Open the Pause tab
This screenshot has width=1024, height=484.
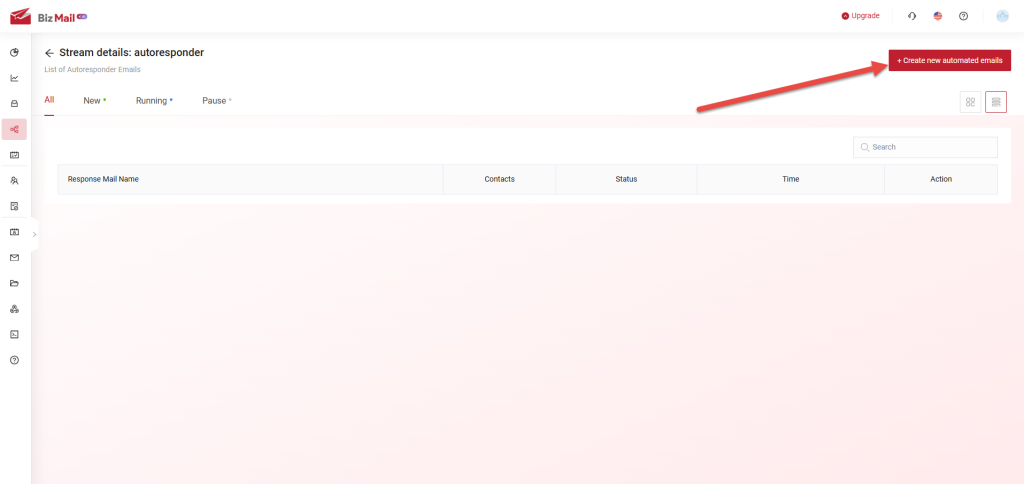(x=215, y=101)
